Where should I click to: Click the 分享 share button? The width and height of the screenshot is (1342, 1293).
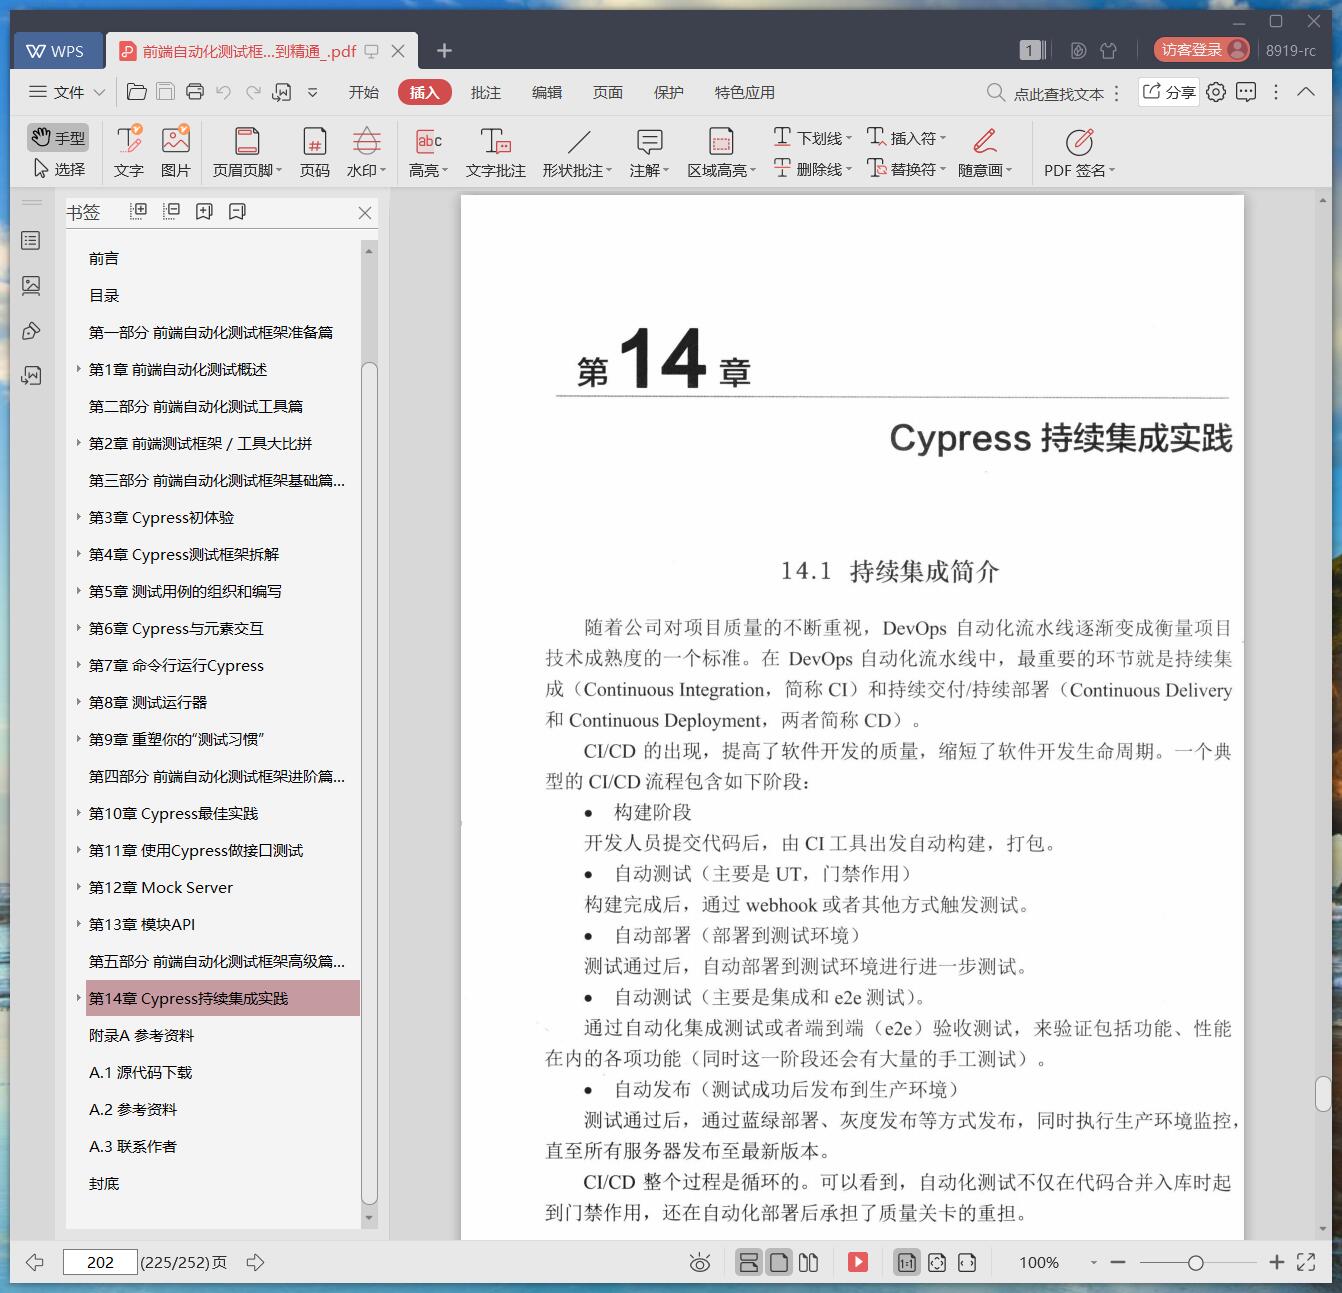coord(1169,92)
